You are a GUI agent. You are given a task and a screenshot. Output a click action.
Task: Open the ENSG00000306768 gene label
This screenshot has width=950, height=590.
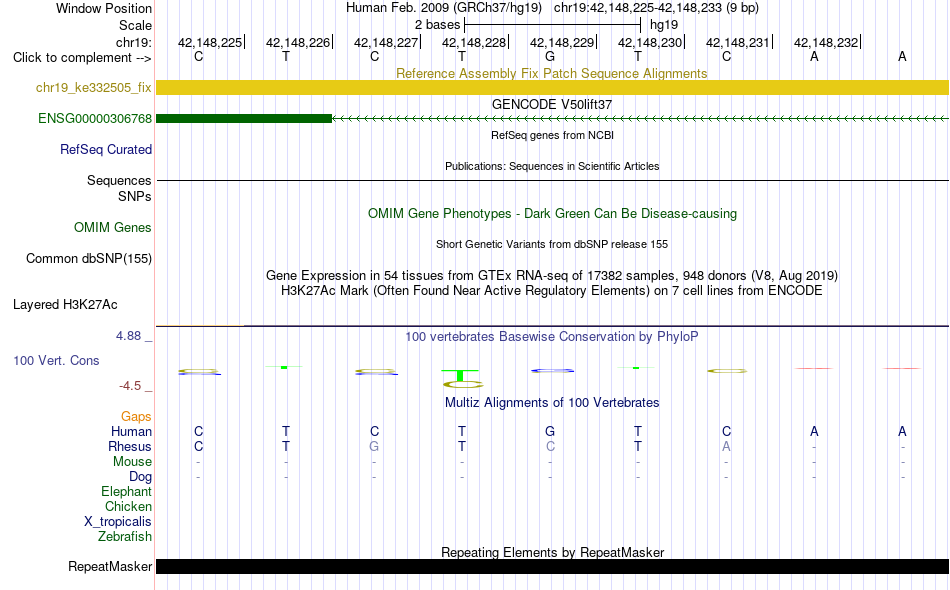click(95, 119)
